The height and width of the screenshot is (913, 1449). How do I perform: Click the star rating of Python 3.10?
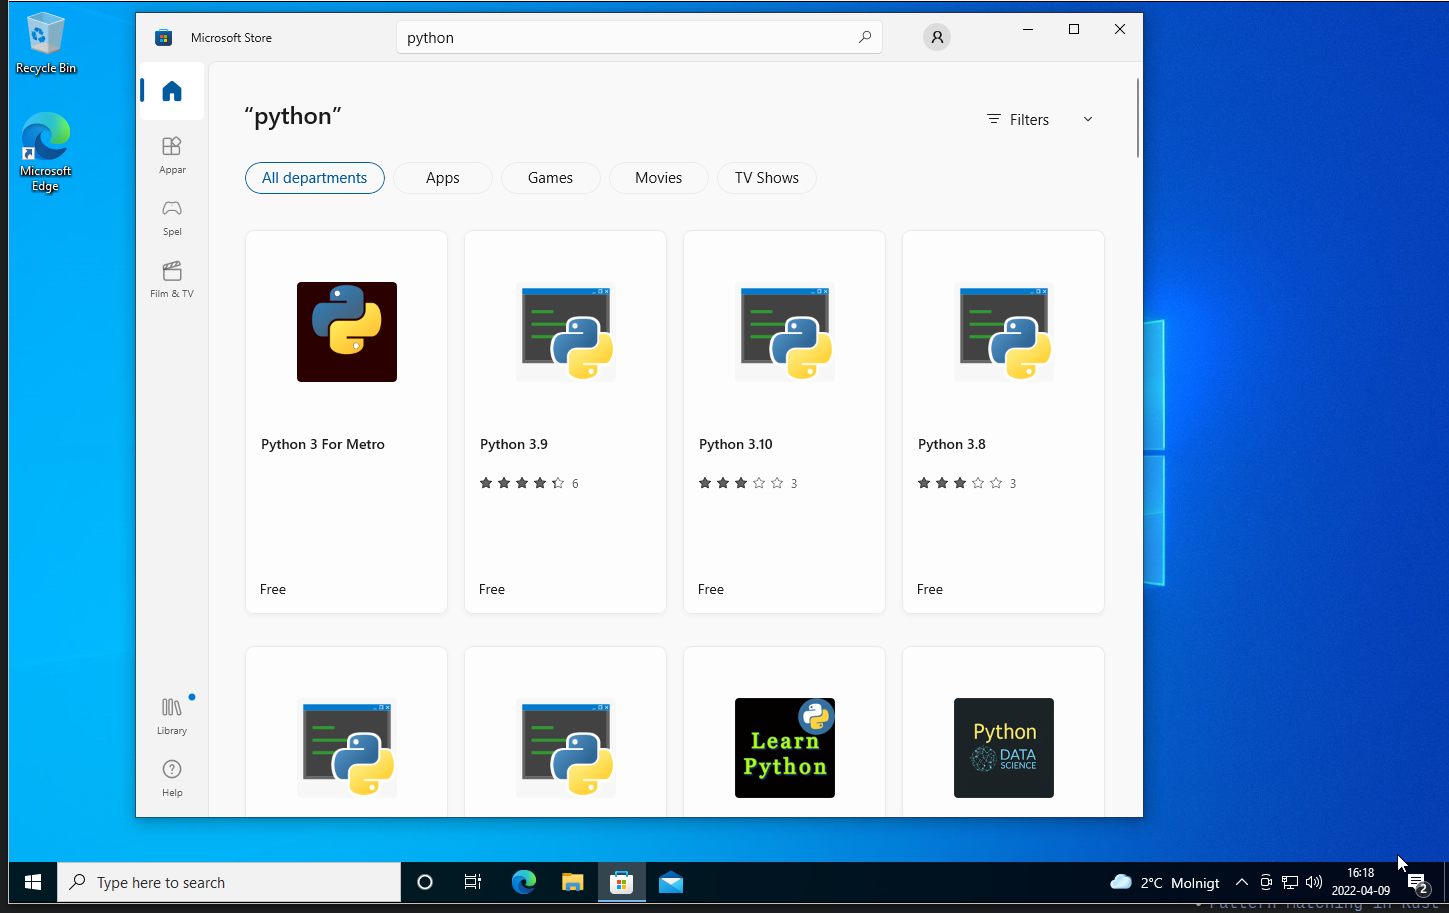pyautogui.click(x=741, y=483)
